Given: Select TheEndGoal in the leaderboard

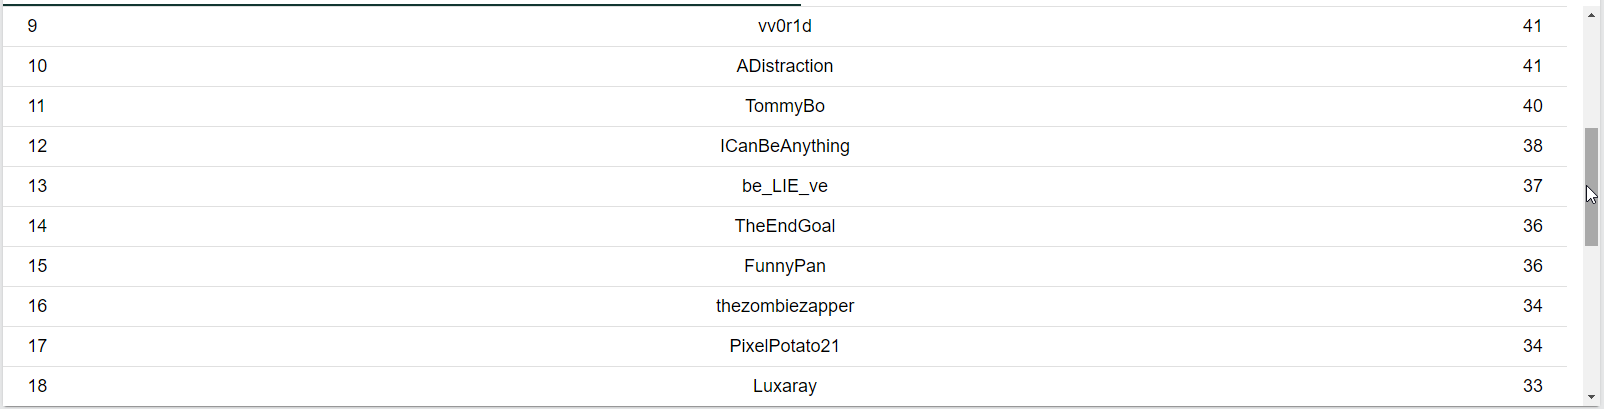Looking at the screenshot, I should pyautogui.click(x=785, y=226).
